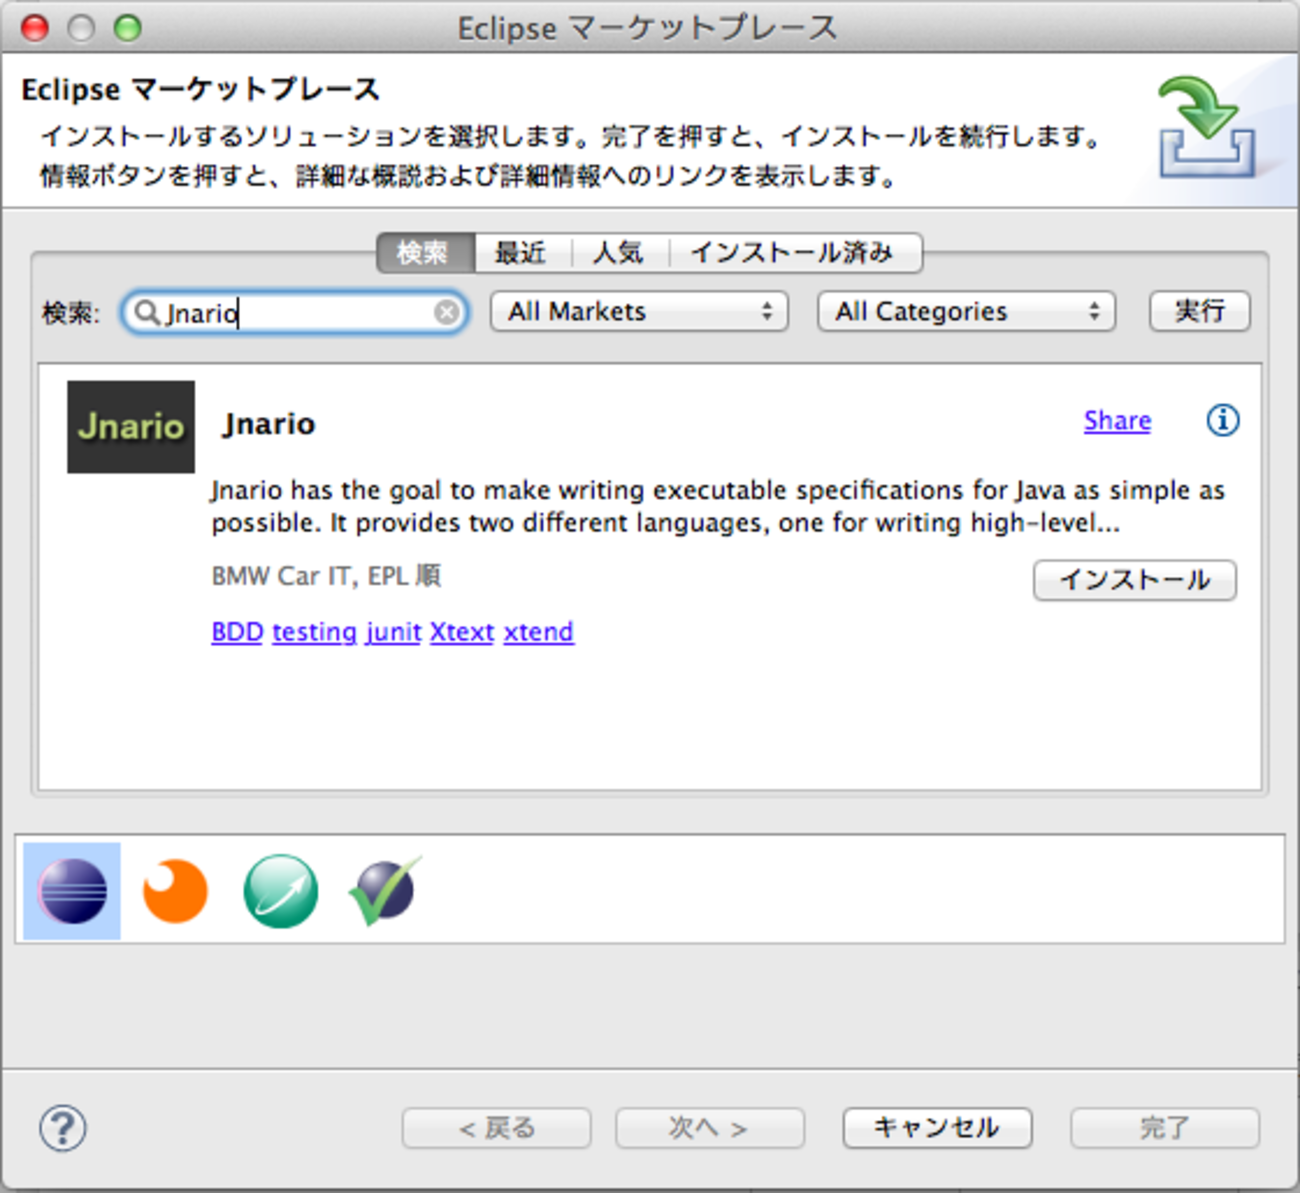Click the Share link for Jnario
1300x1193 pixels.
click(1117, 421)
